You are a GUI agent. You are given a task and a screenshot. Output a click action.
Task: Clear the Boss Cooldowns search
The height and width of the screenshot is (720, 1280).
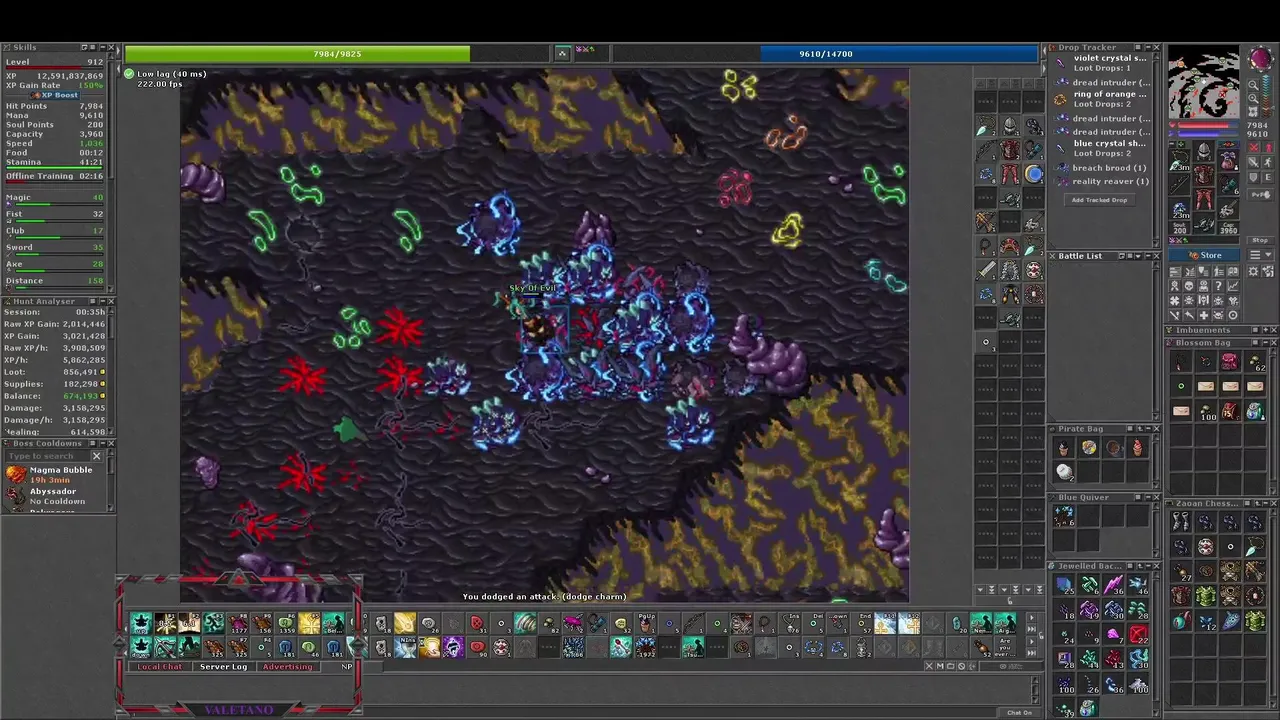click(97, 456)
